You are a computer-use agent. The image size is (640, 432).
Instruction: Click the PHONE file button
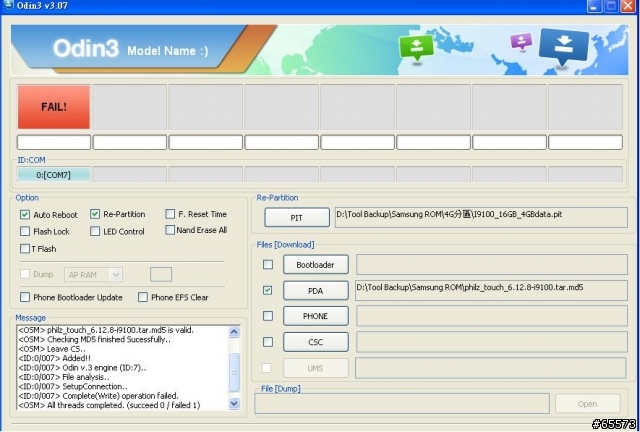point(315,316)
